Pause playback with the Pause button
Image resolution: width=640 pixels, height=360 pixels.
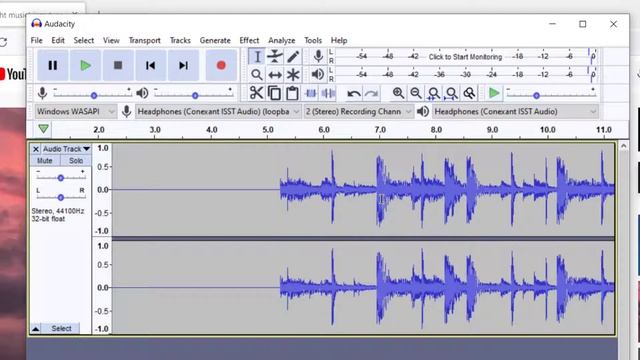(x=53, y=65)
